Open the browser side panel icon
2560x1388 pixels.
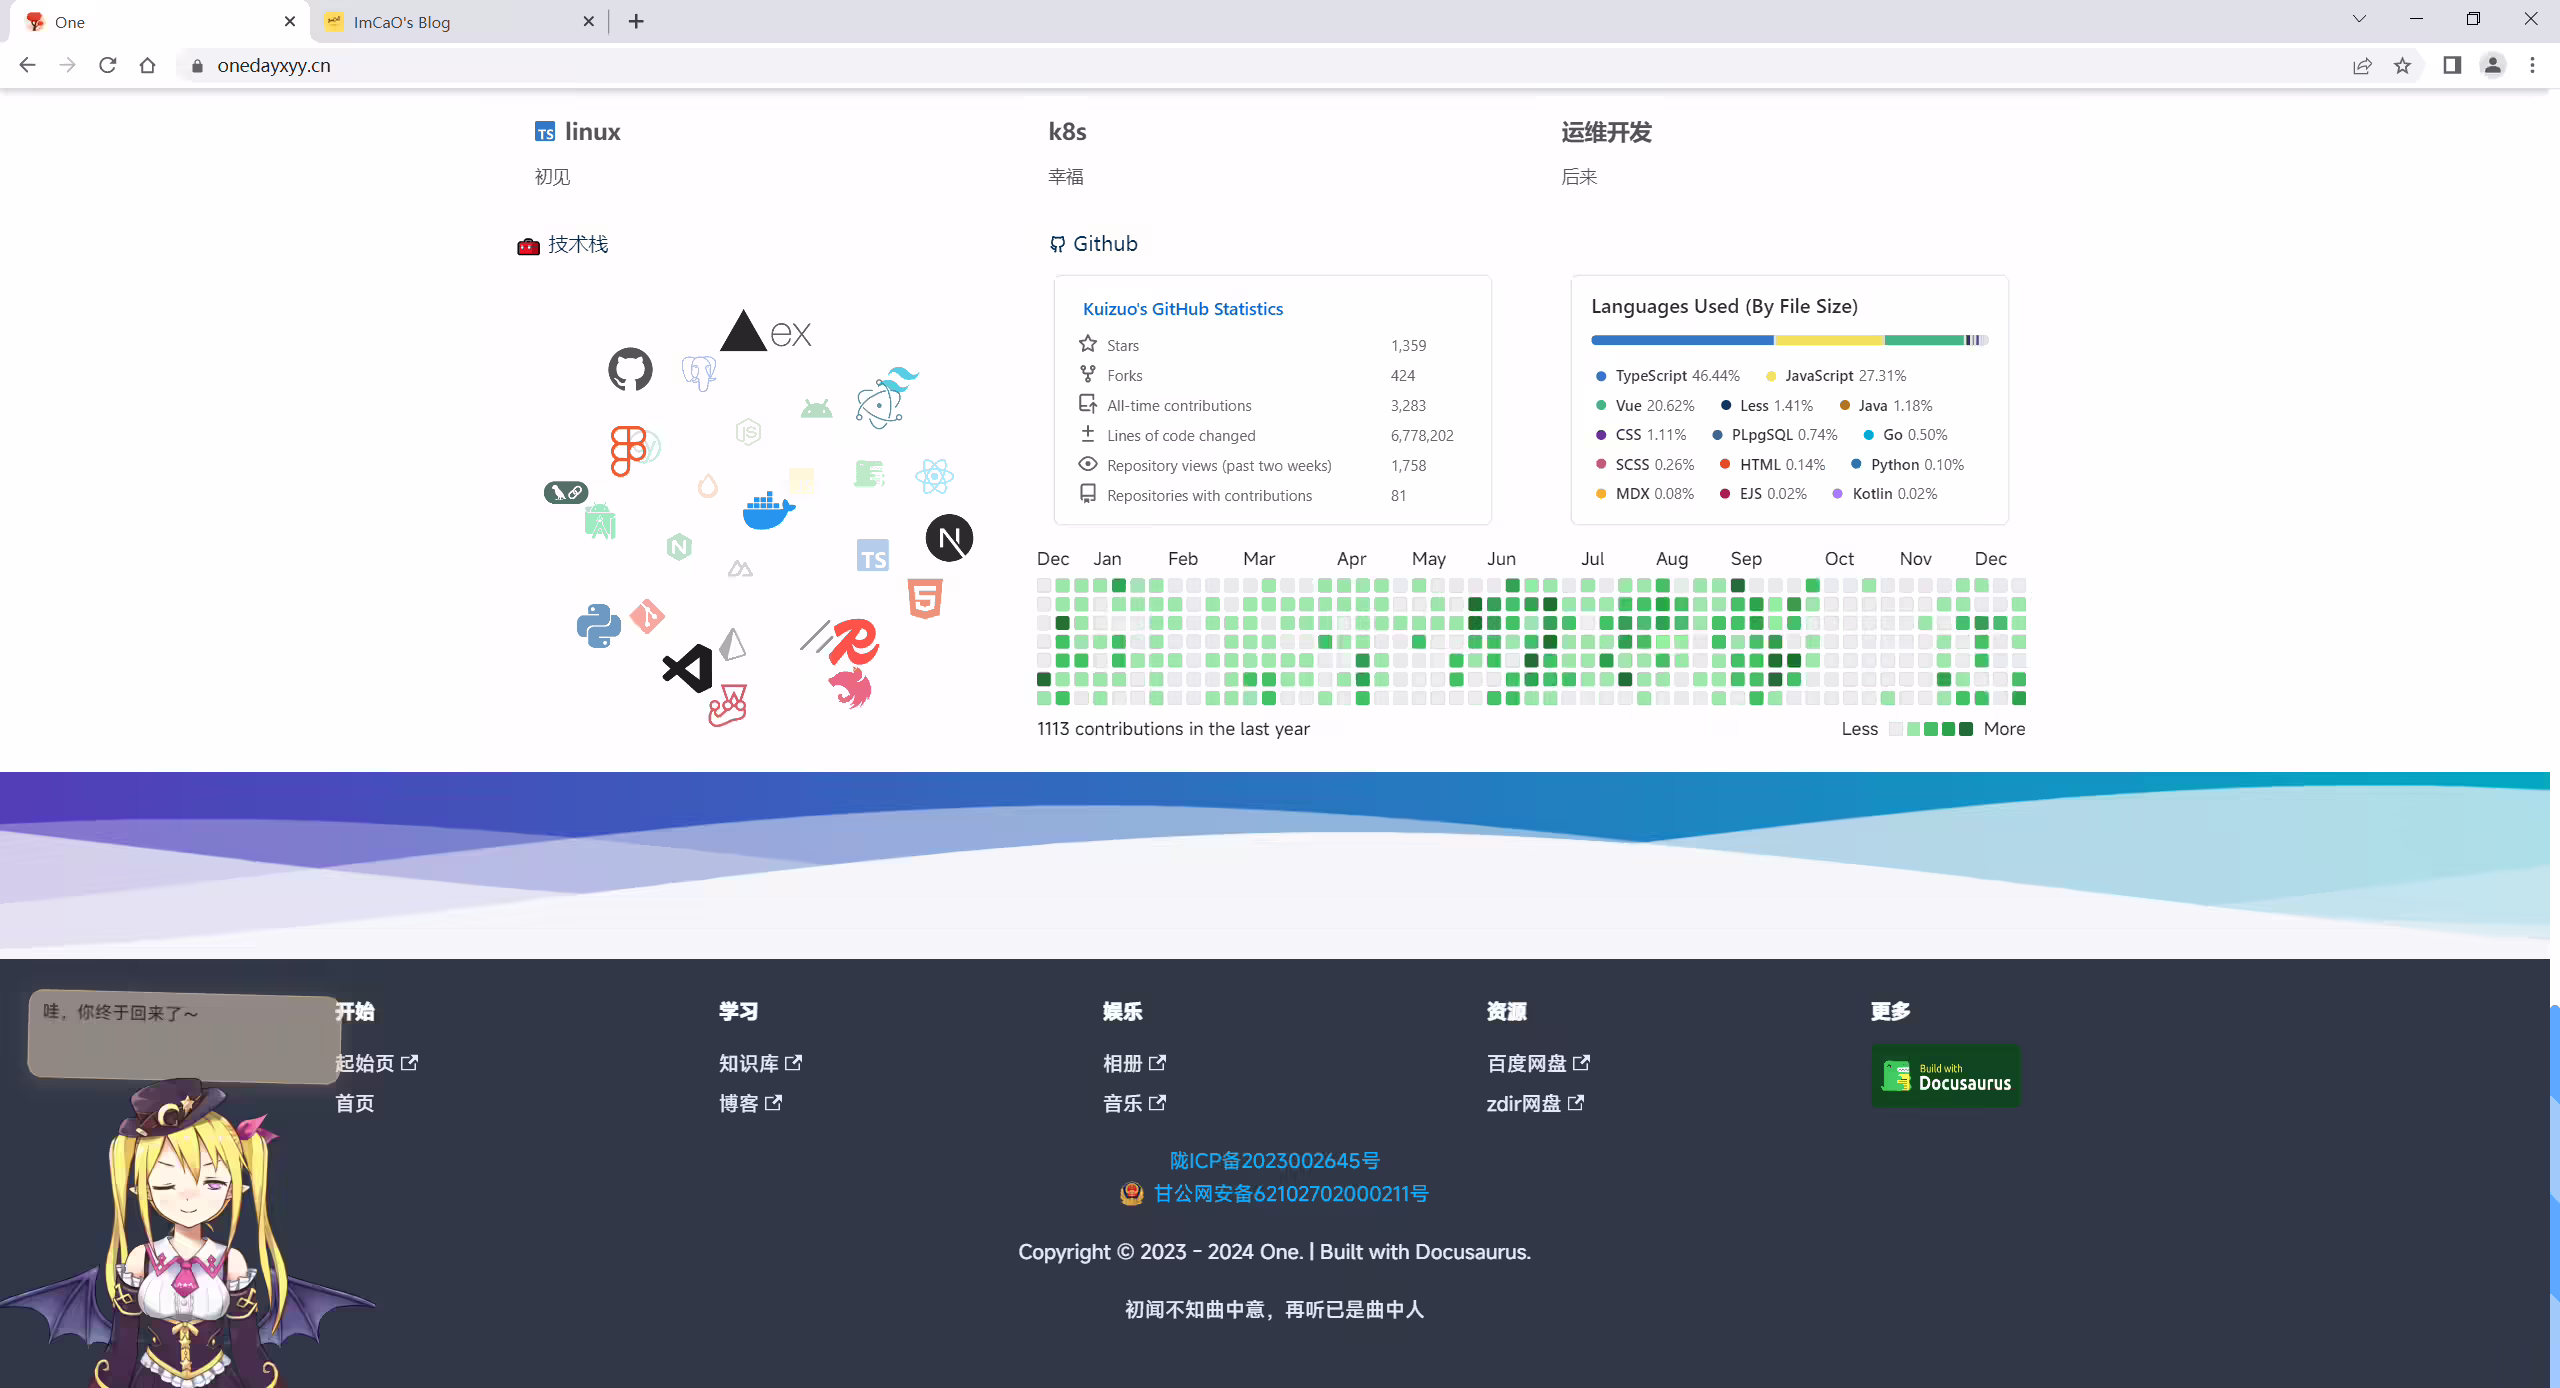(2452, 65)
